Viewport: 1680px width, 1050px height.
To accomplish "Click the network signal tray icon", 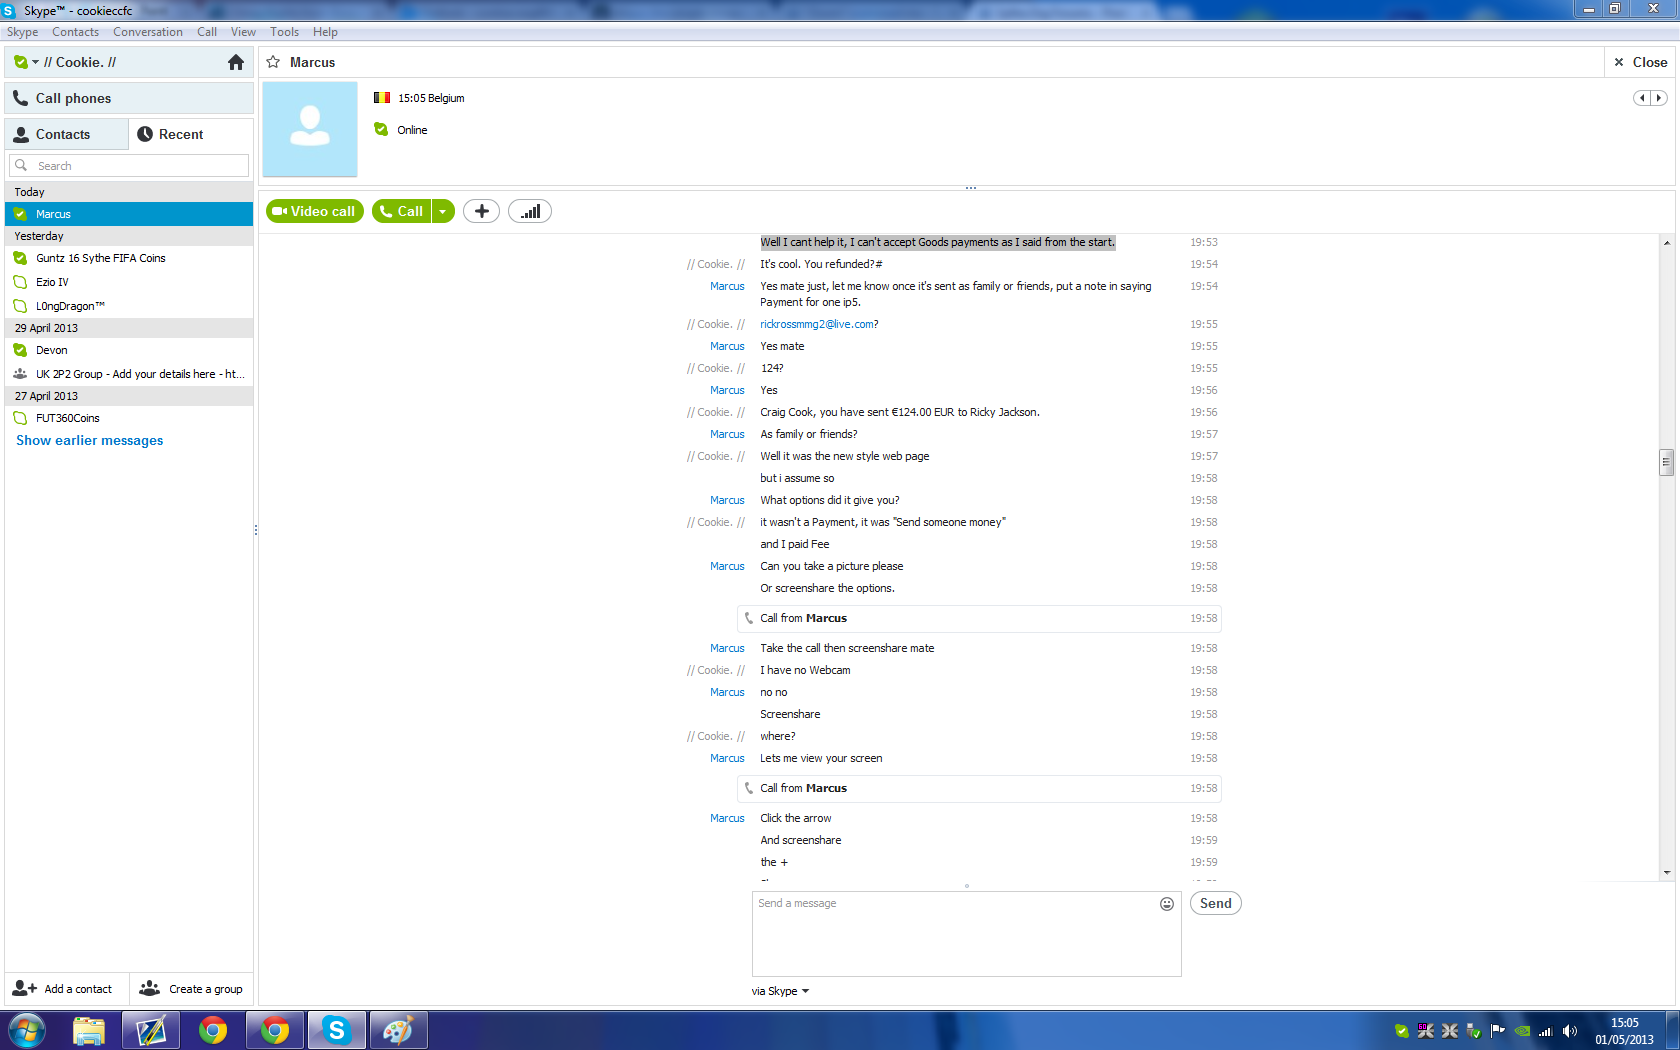I will coord(1546,1031).
